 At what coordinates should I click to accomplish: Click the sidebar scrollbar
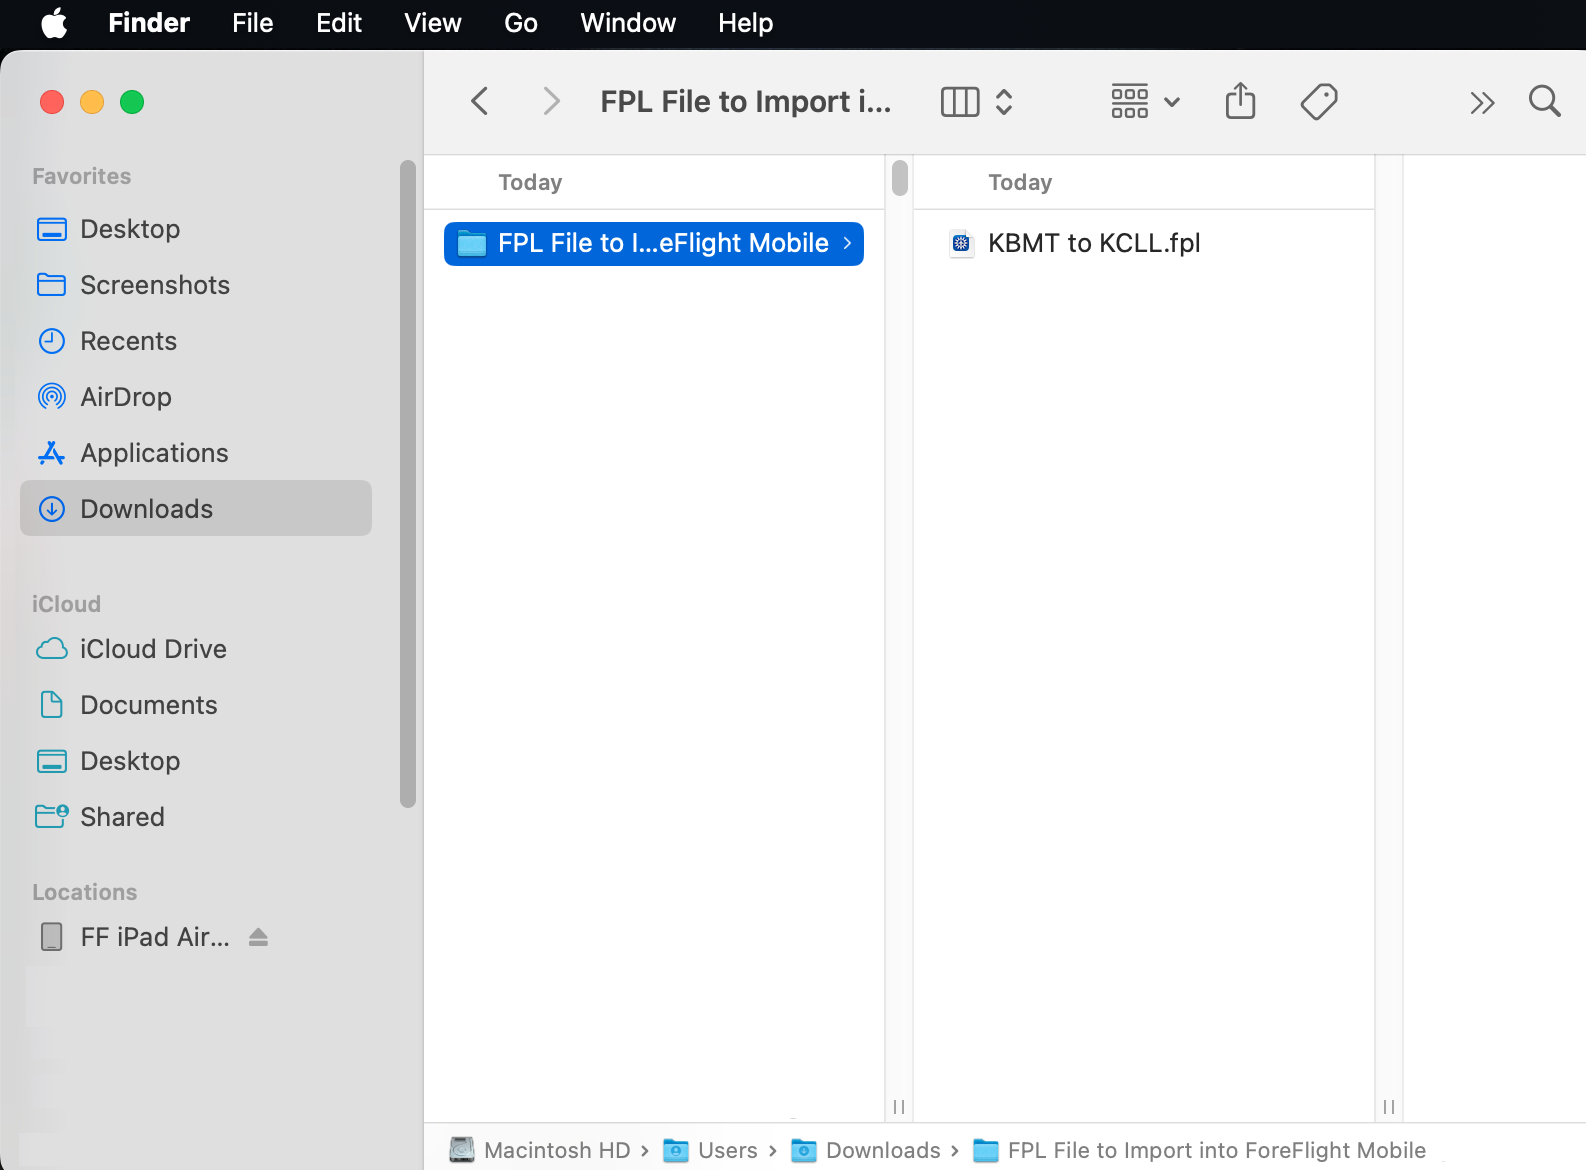tap(407, 483)
